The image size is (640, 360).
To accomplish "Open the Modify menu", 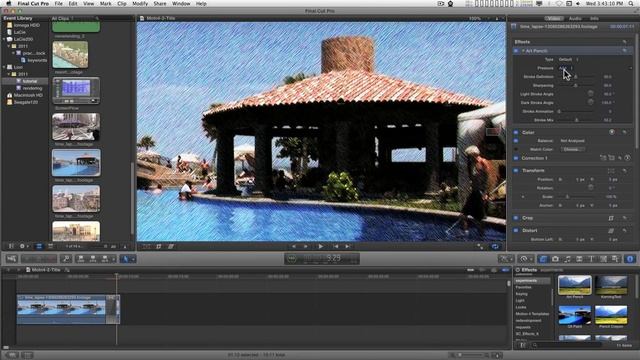I will click(140, 3).
